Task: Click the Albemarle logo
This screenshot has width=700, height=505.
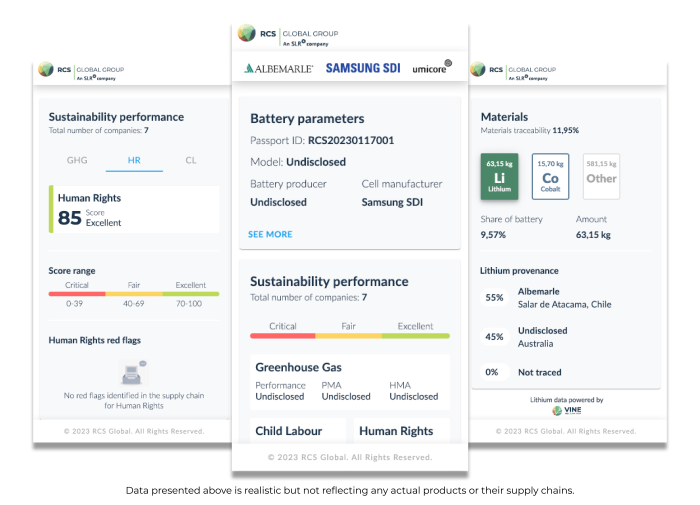Action: (279, 69)
